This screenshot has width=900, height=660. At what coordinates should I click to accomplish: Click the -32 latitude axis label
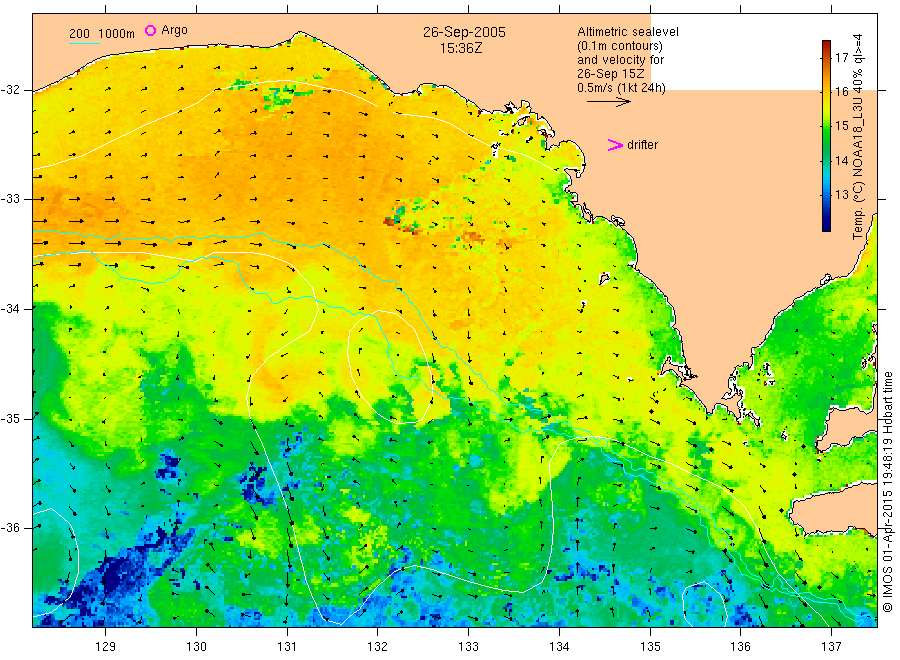click(x=10, y=90)
